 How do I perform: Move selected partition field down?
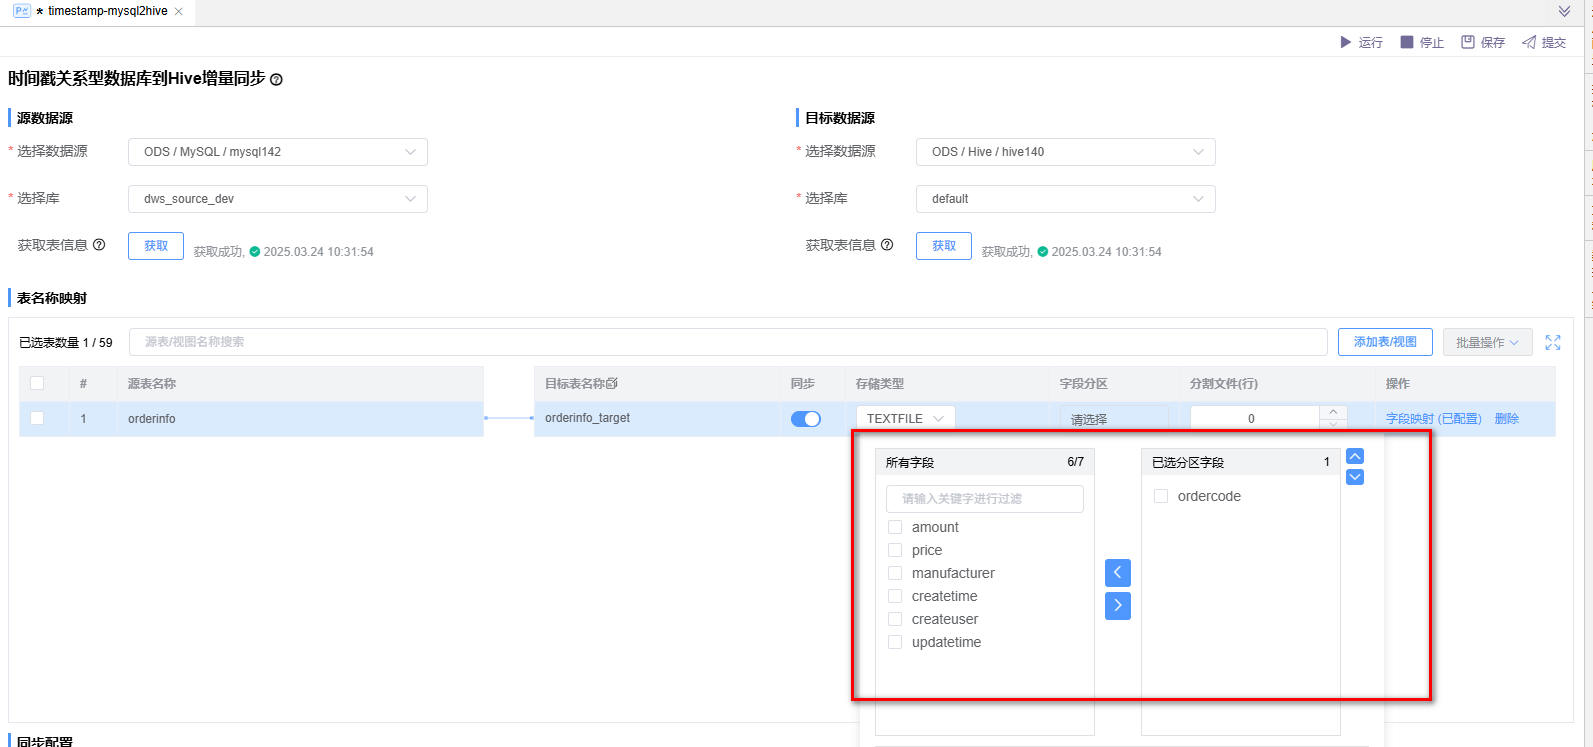pyautogui.click(x=1355, y=477)
